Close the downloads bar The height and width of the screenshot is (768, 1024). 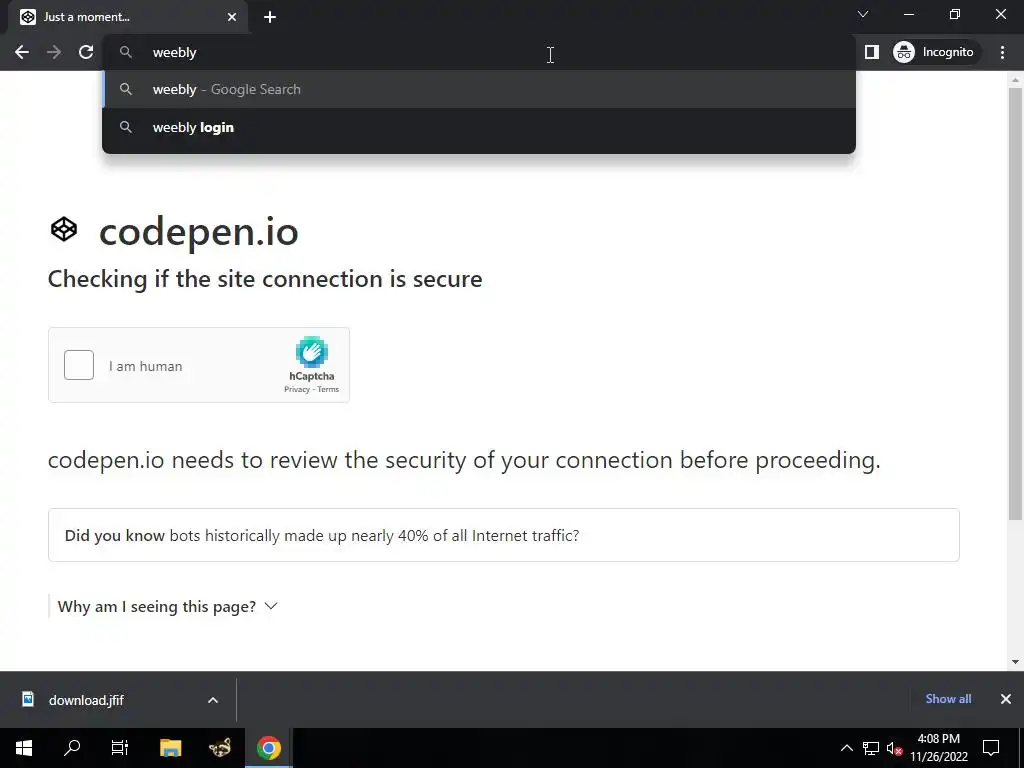click(1006, 699)
